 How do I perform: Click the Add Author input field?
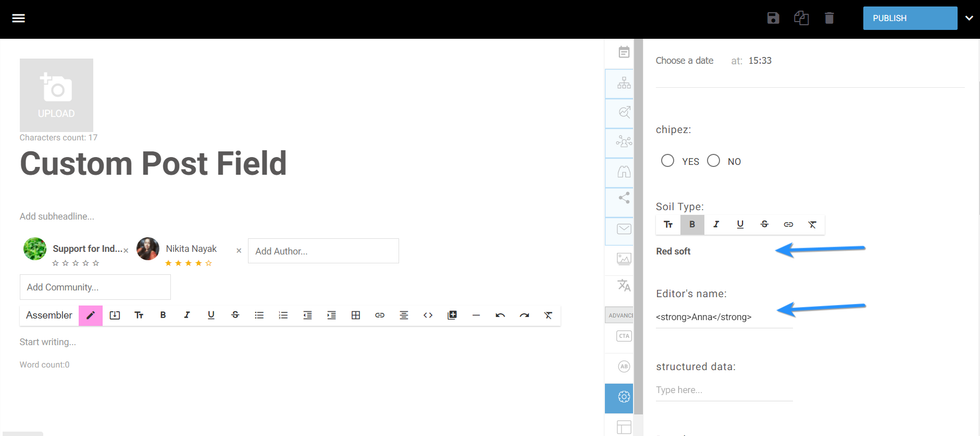point(323,251)
